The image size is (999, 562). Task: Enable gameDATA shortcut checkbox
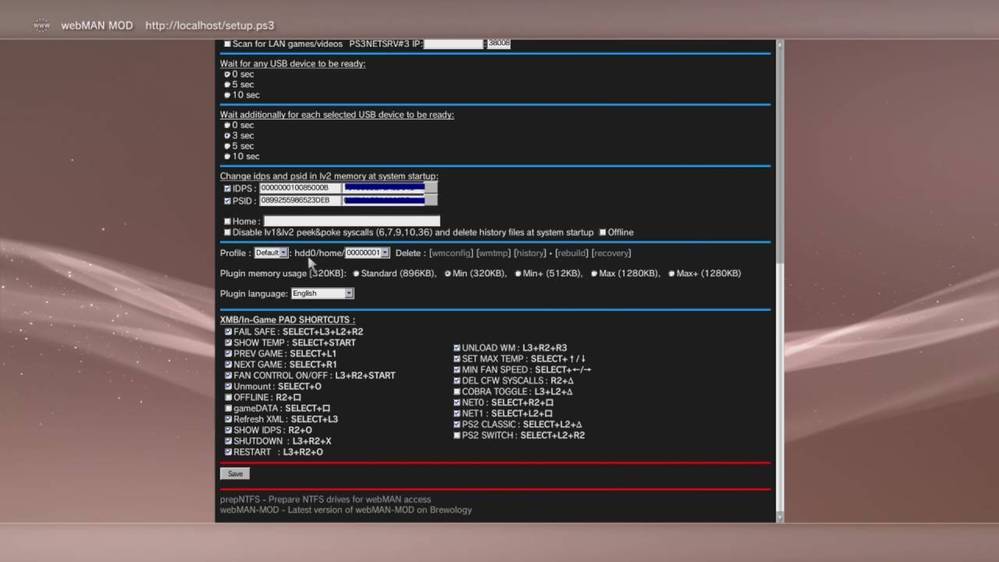tap(228, 408)
